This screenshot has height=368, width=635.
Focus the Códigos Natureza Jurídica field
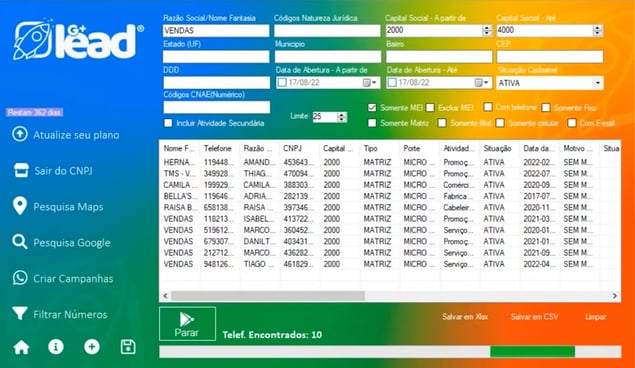point(327,30)
